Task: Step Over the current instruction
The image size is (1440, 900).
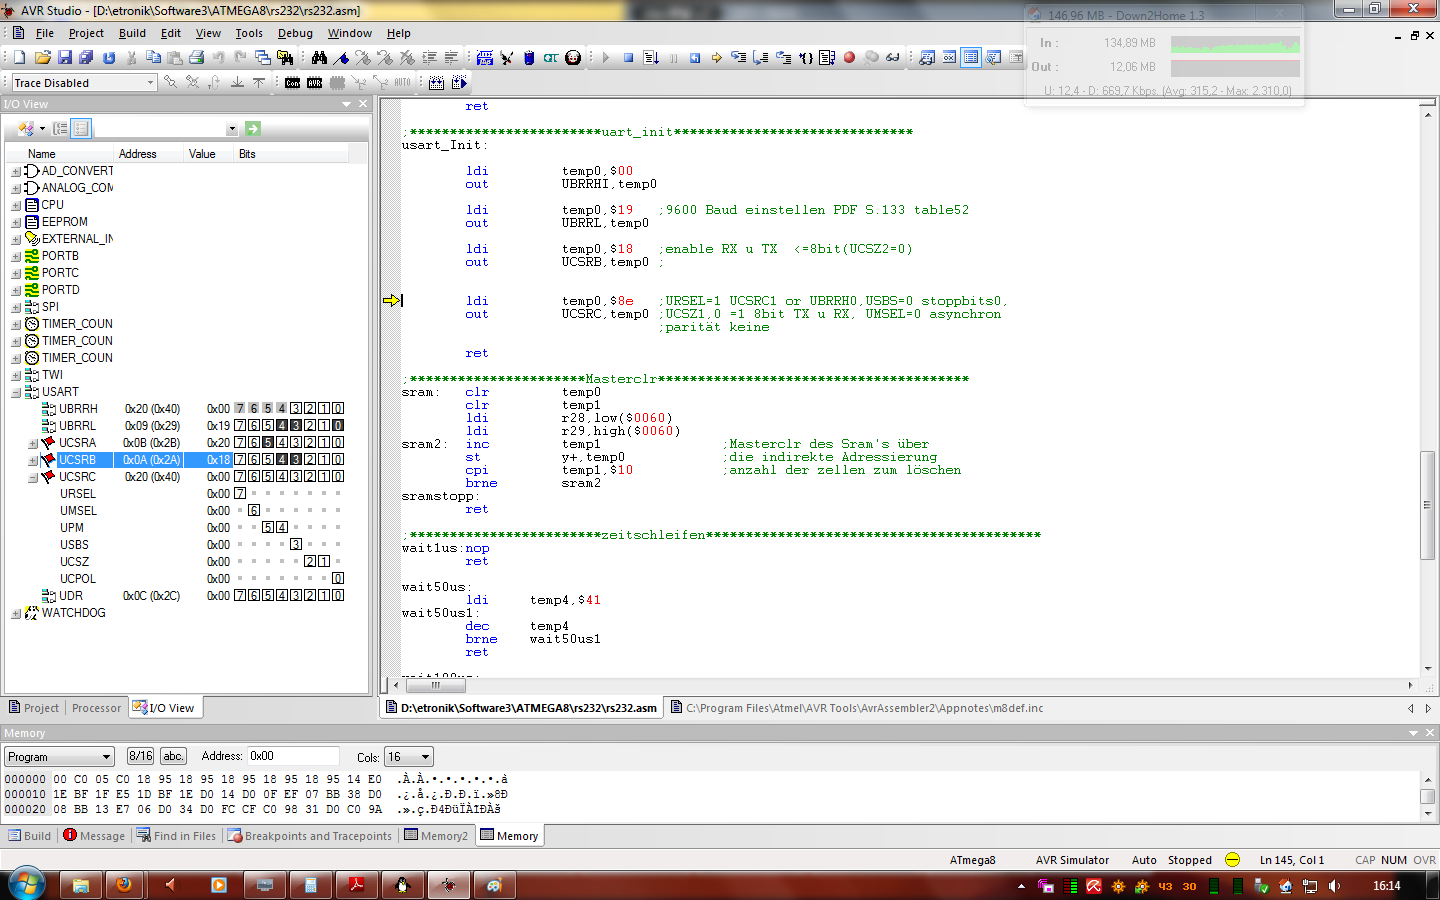Action: (761, 58)
